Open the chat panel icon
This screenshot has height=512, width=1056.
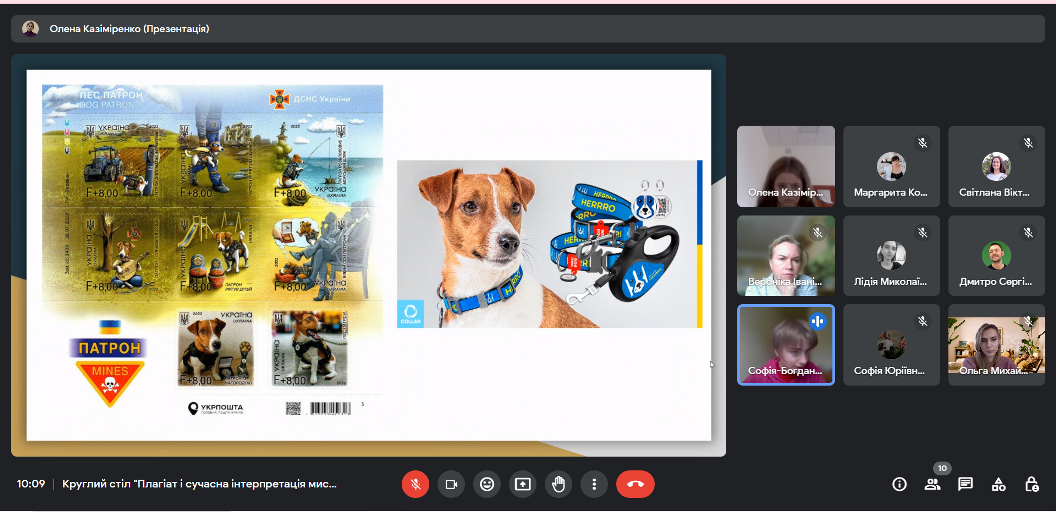tap(965, 484)
